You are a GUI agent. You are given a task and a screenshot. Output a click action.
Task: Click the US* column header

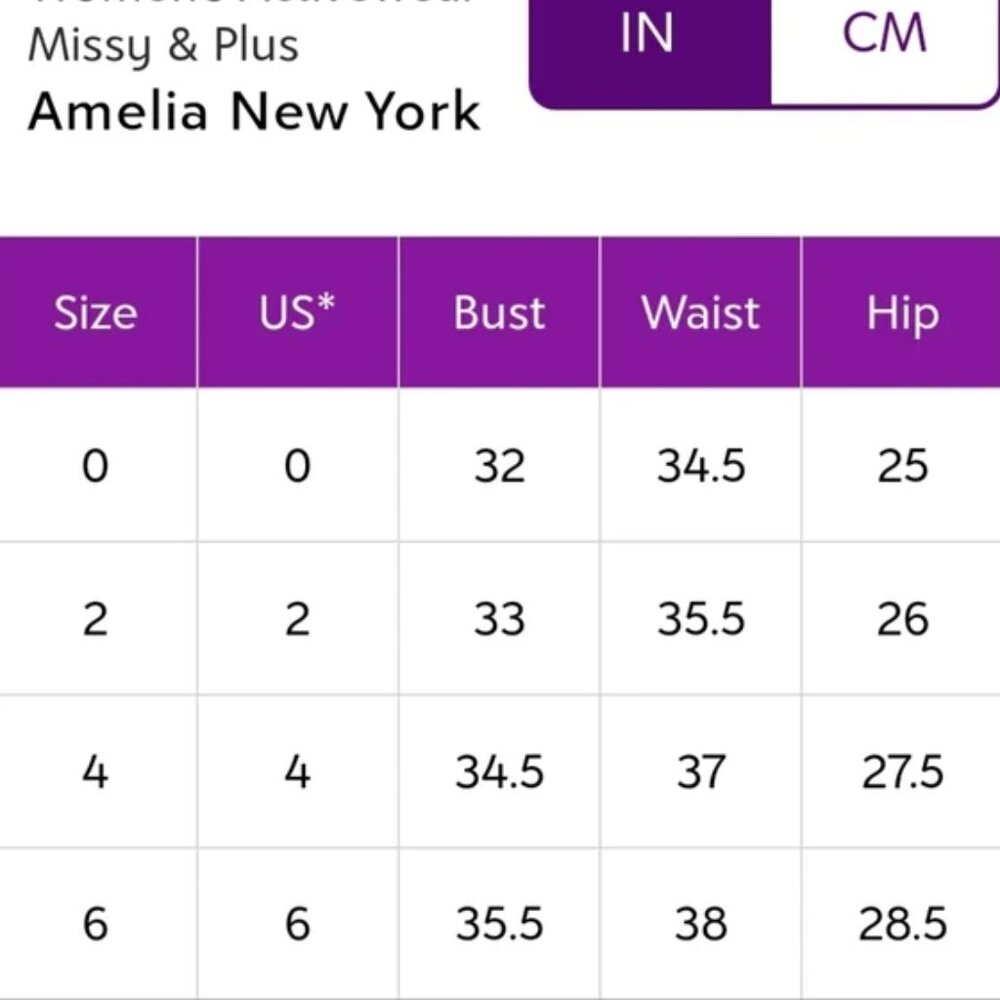tap(297, 313)
